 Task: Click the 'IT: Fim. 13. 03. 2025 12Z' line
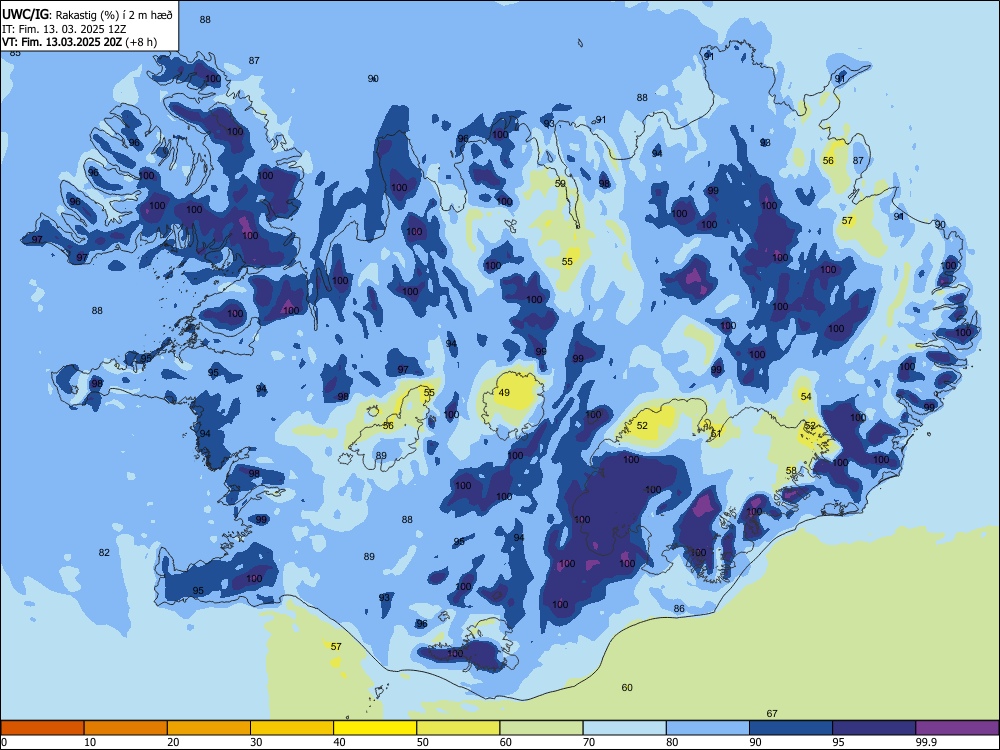tap(64, 29)
